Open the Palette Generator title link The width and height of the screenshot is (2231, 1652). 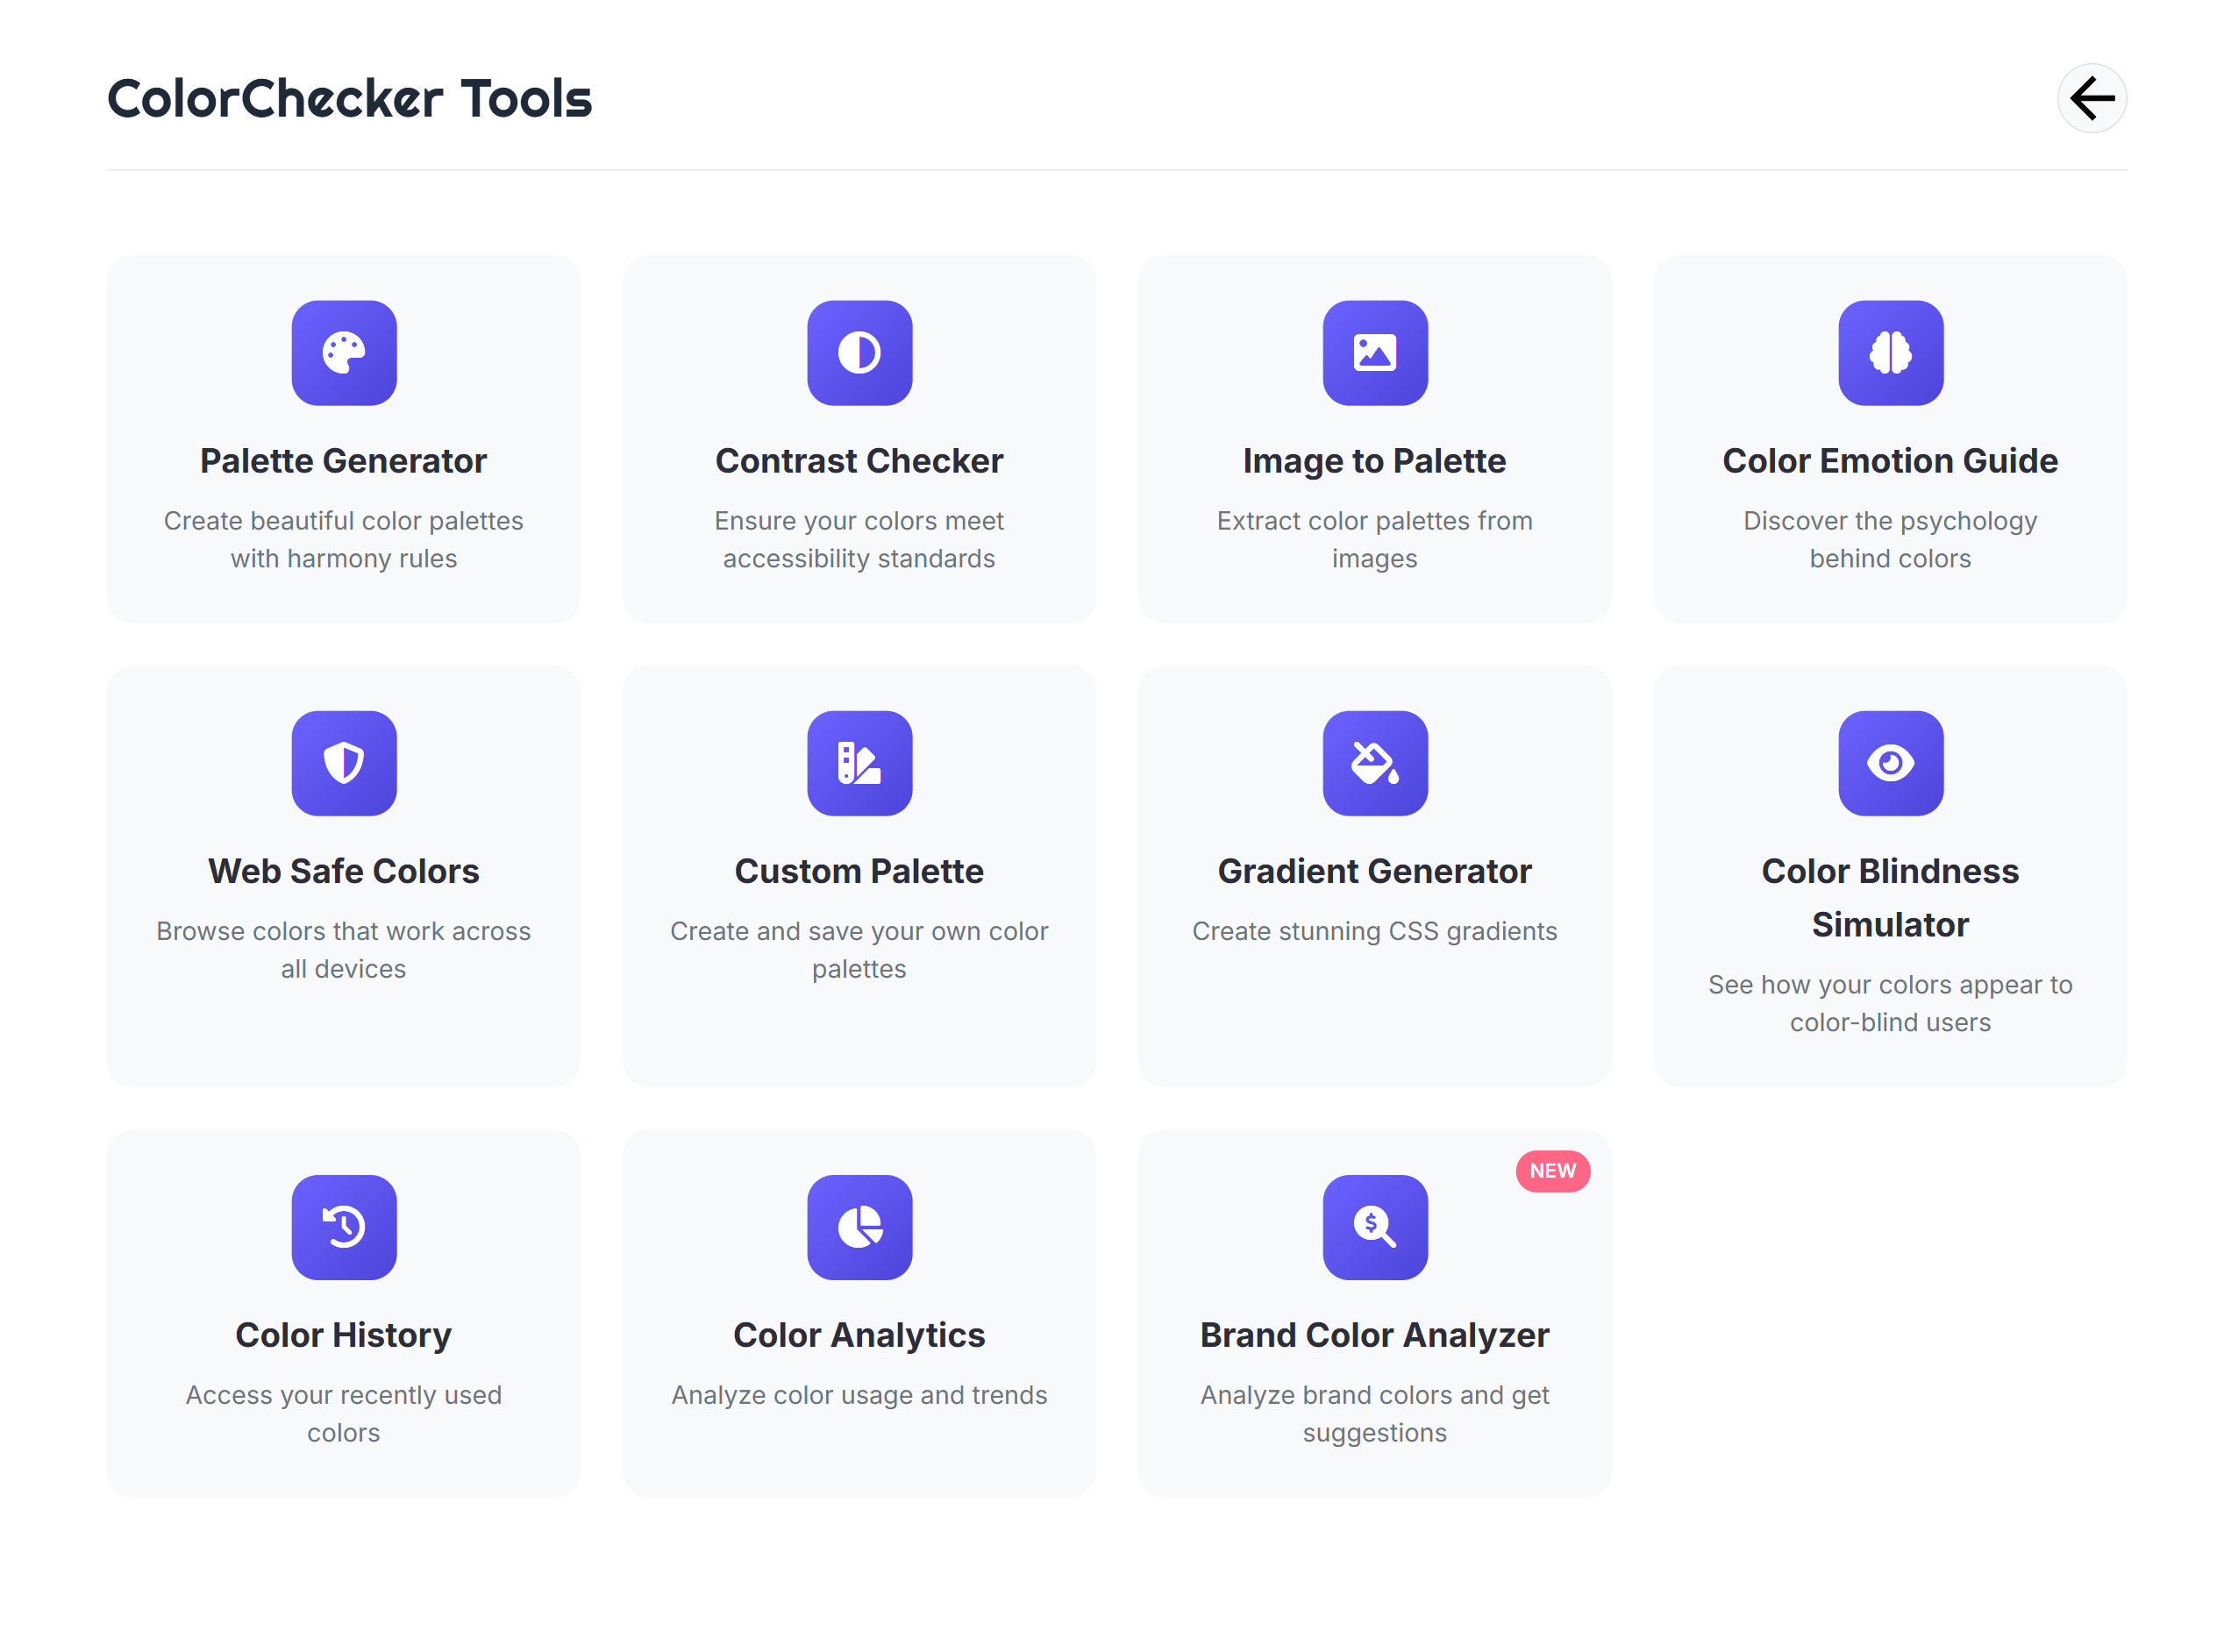click(x=343, y=461)
